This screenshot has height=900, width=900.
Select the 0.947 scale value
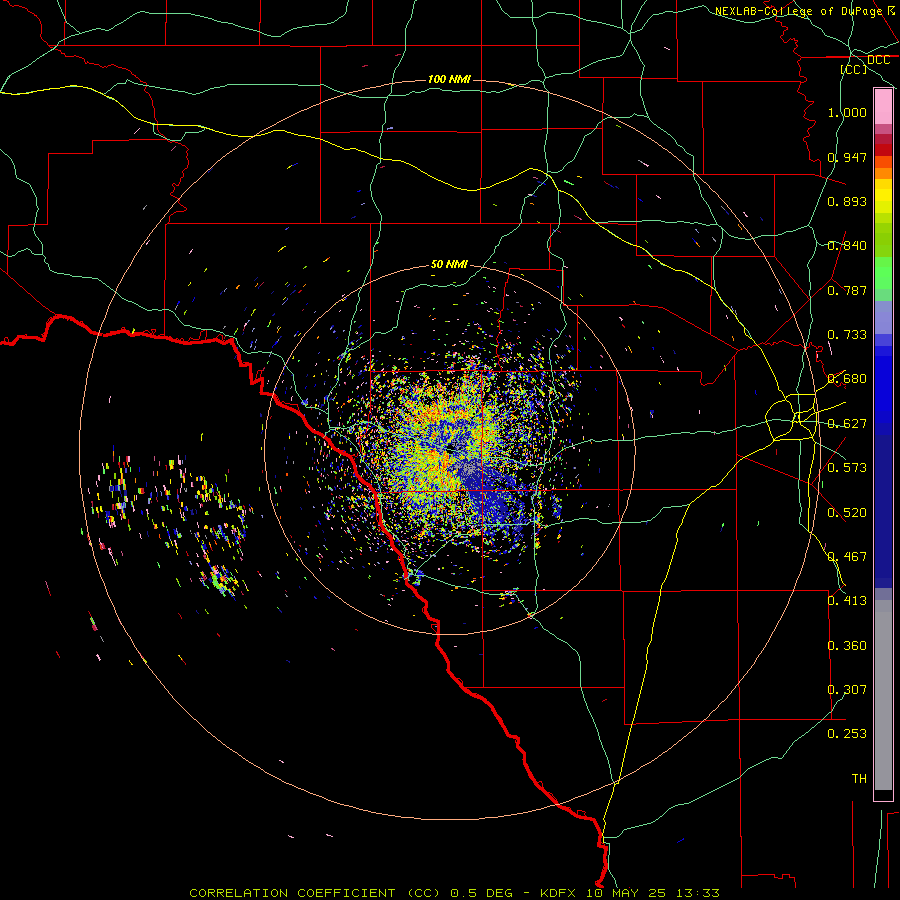coord(847,157)
